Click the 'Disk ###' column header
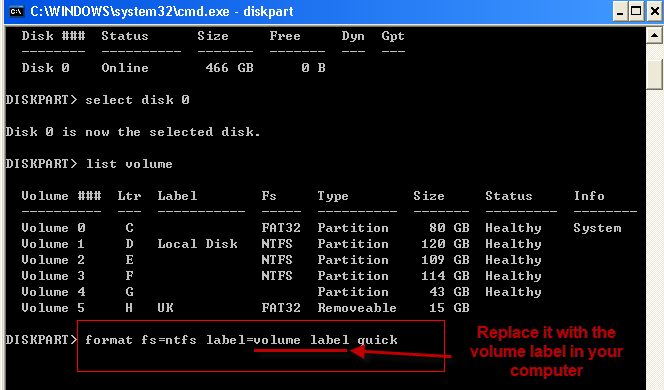 pos(53,36)
